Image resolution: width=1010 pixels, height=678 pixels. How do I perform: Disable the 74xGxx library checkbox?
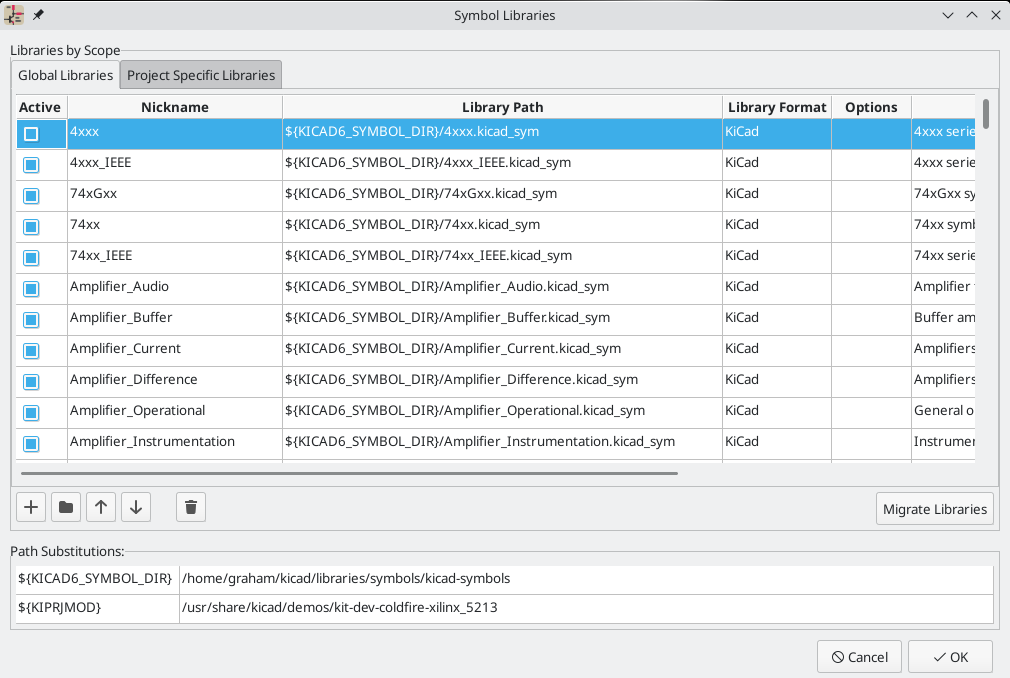pyautogui.click(x=31, y=195)
